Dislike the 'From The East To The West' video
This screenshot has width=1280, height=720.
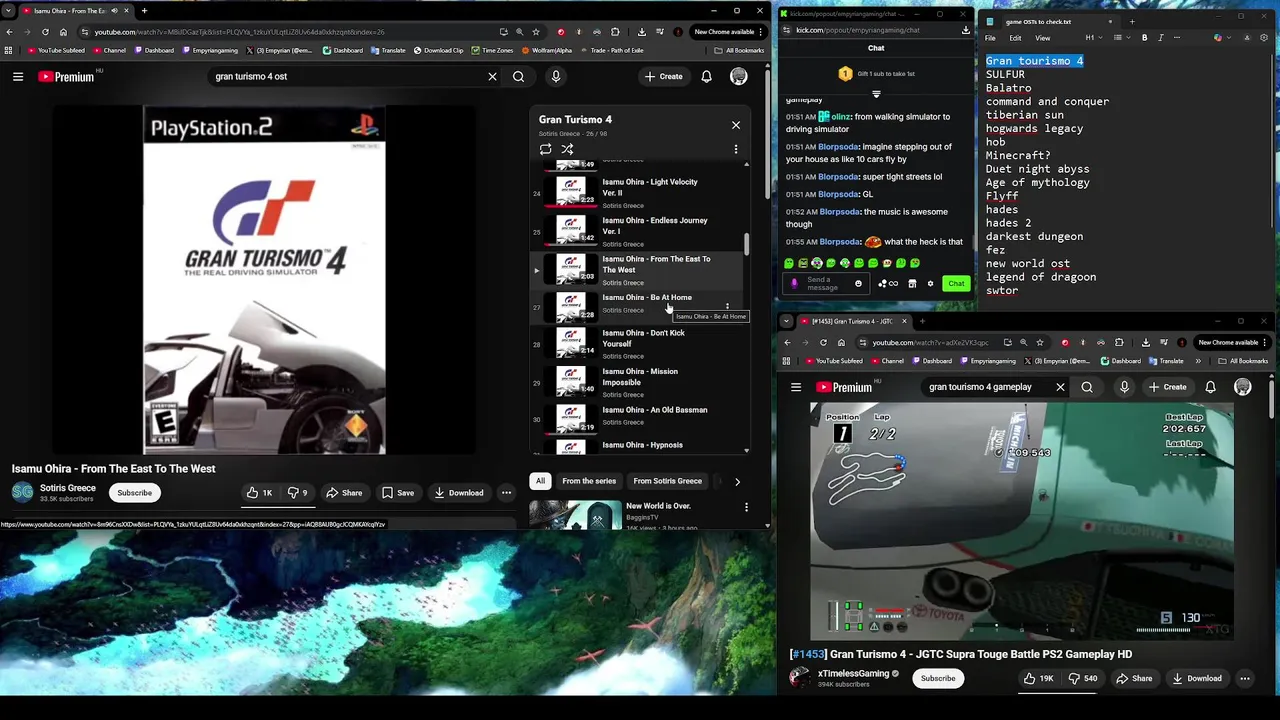tap(298, 493)
